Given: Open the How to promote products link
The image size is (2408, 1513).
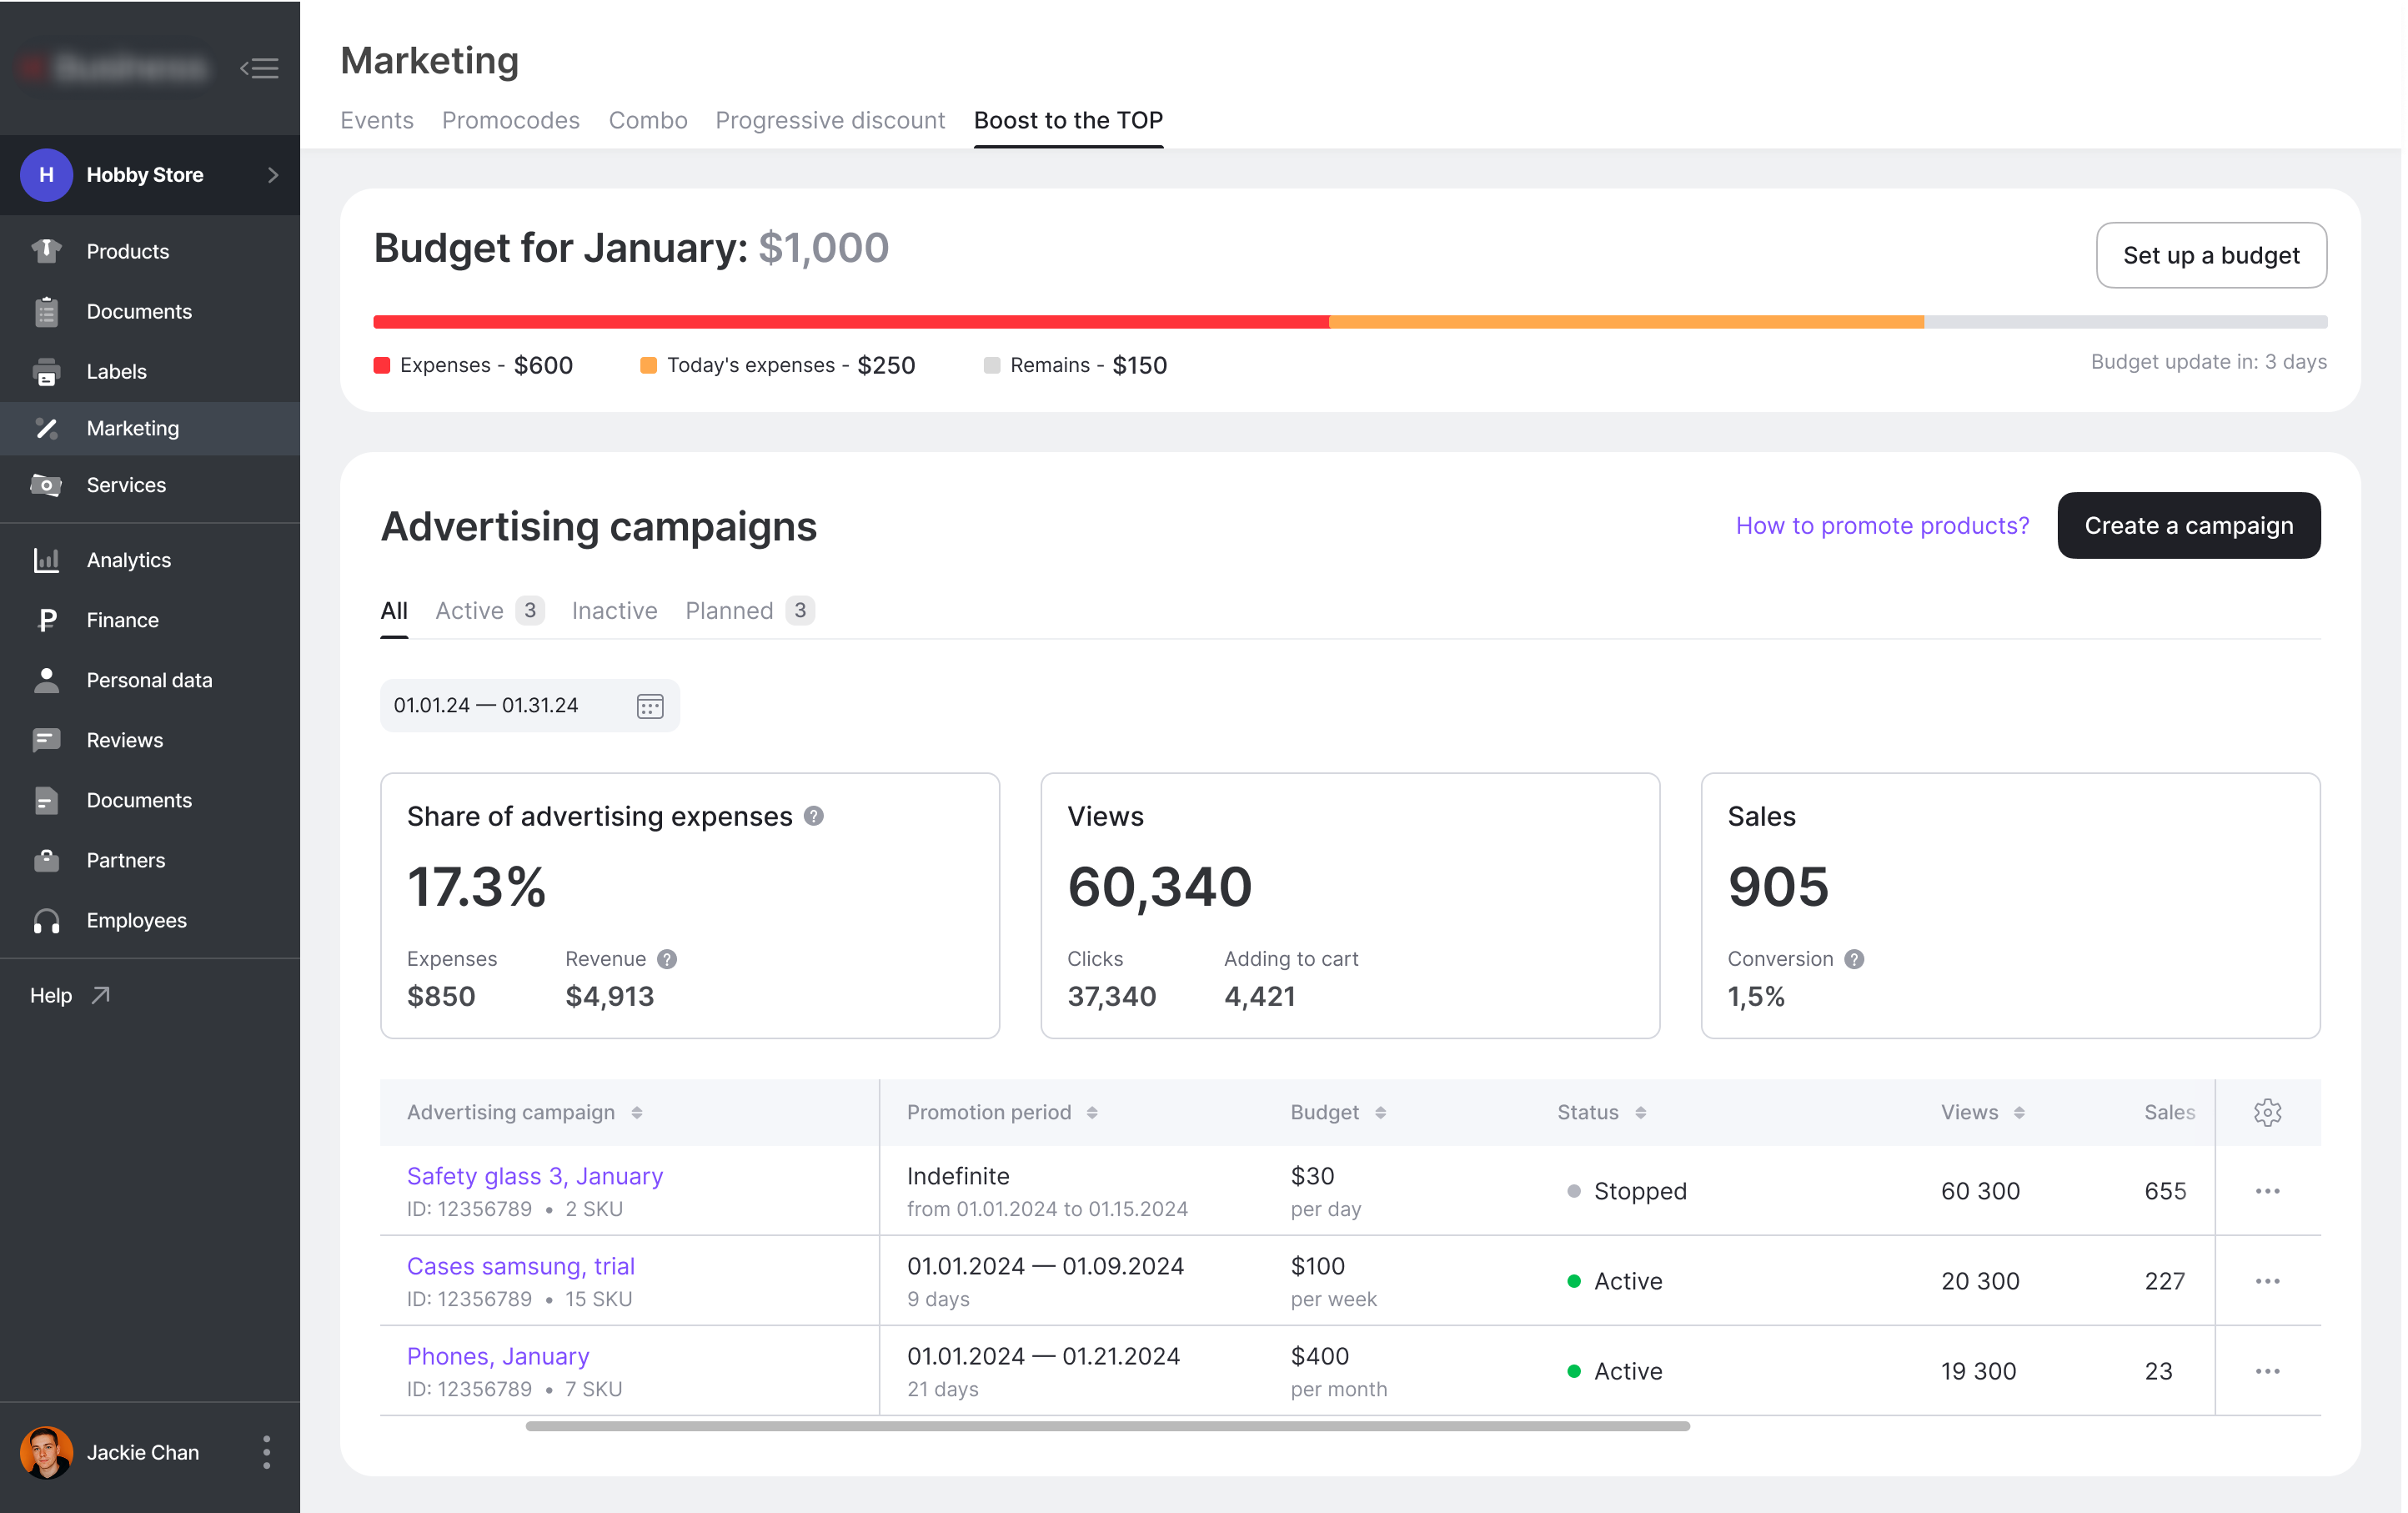Looking at the screenshot, I should click(x=1882, y=525).
